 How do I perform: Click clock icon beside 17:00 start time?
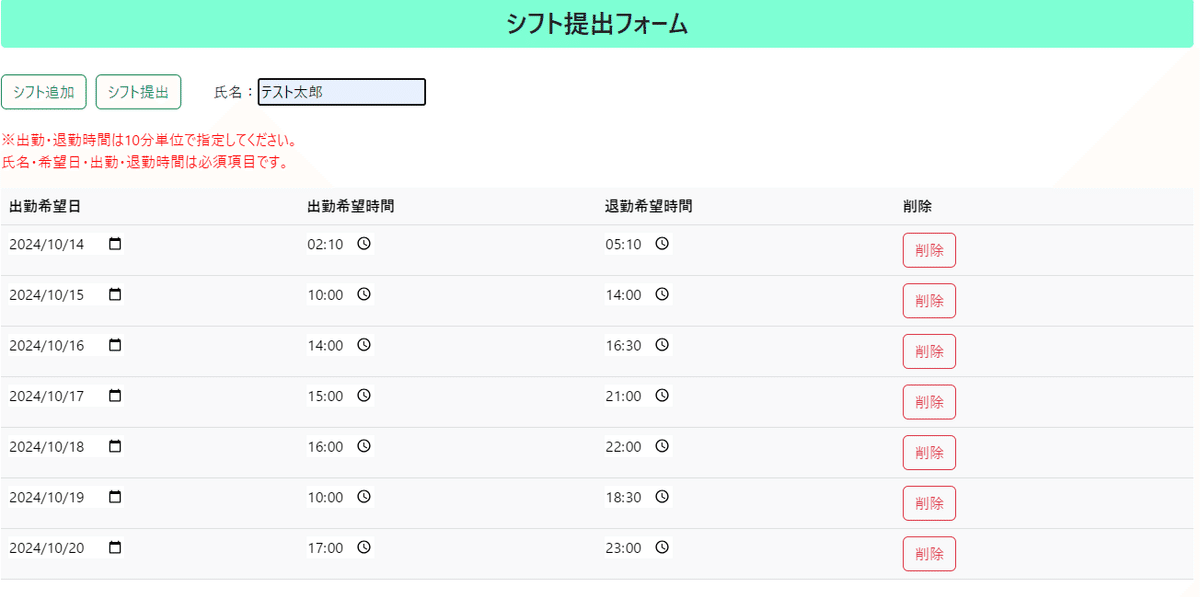coord(364,547)
